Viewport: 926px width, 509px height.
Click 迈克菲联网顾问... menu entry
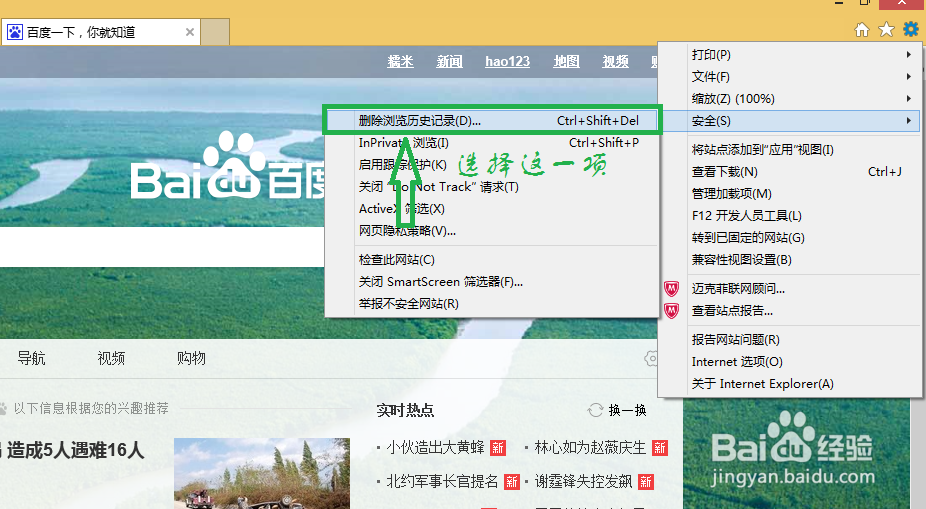click(790, 288)
